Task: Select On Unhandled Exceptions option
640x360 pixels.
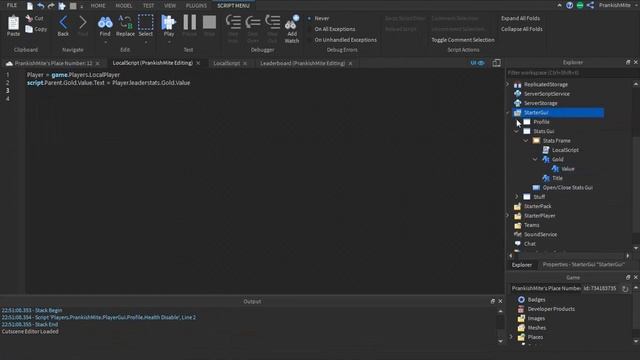Action: point(345,40)
